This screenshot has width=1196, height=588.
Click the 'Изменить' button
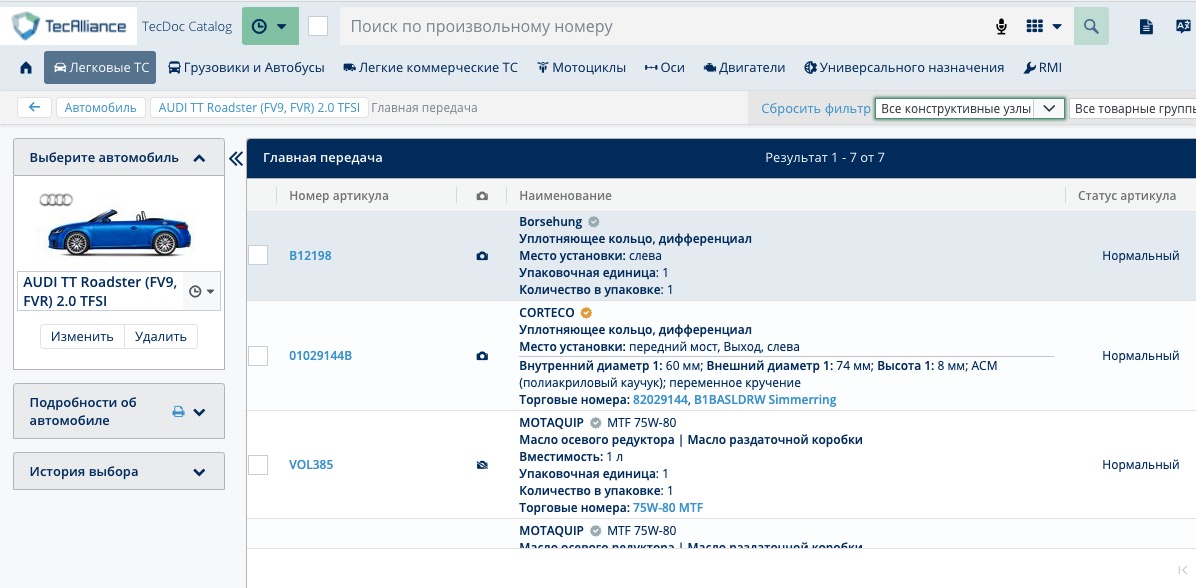[82, 336]
